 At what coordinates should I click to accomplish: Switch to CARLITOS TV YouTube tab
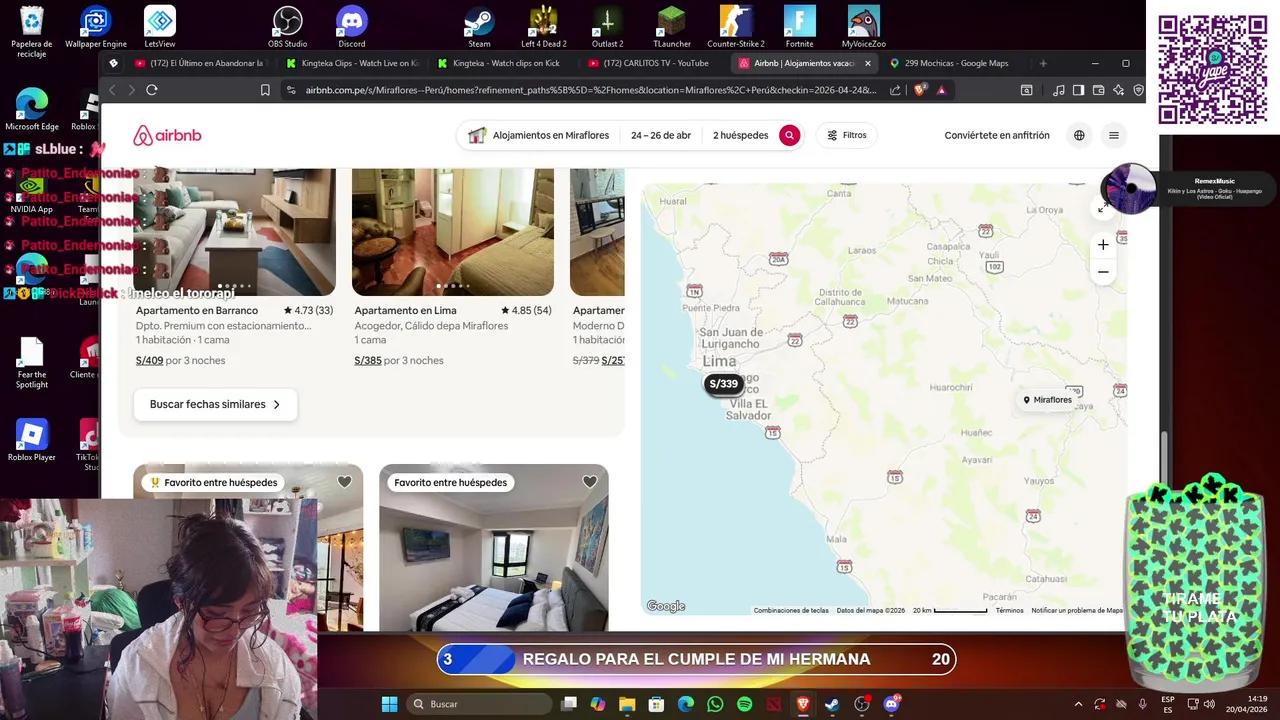tap(654, 63)
